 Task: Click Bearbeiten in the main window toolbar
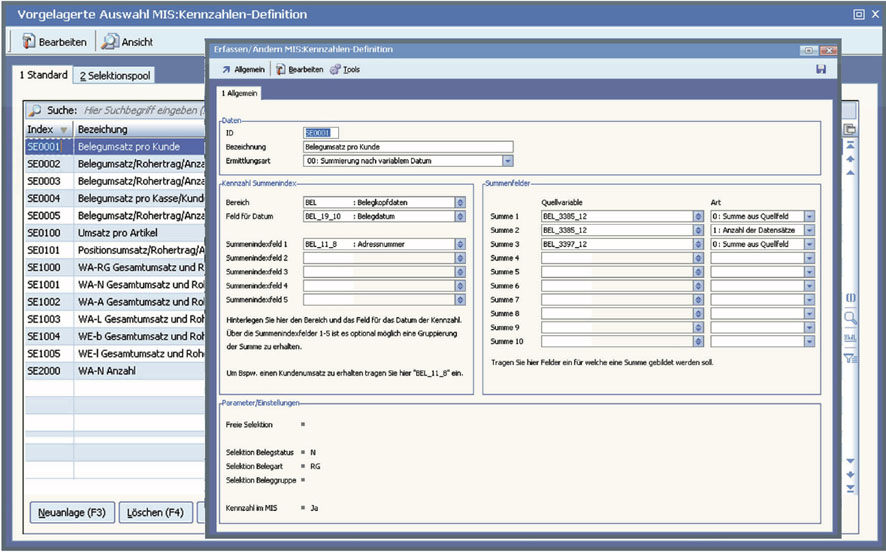59,42
